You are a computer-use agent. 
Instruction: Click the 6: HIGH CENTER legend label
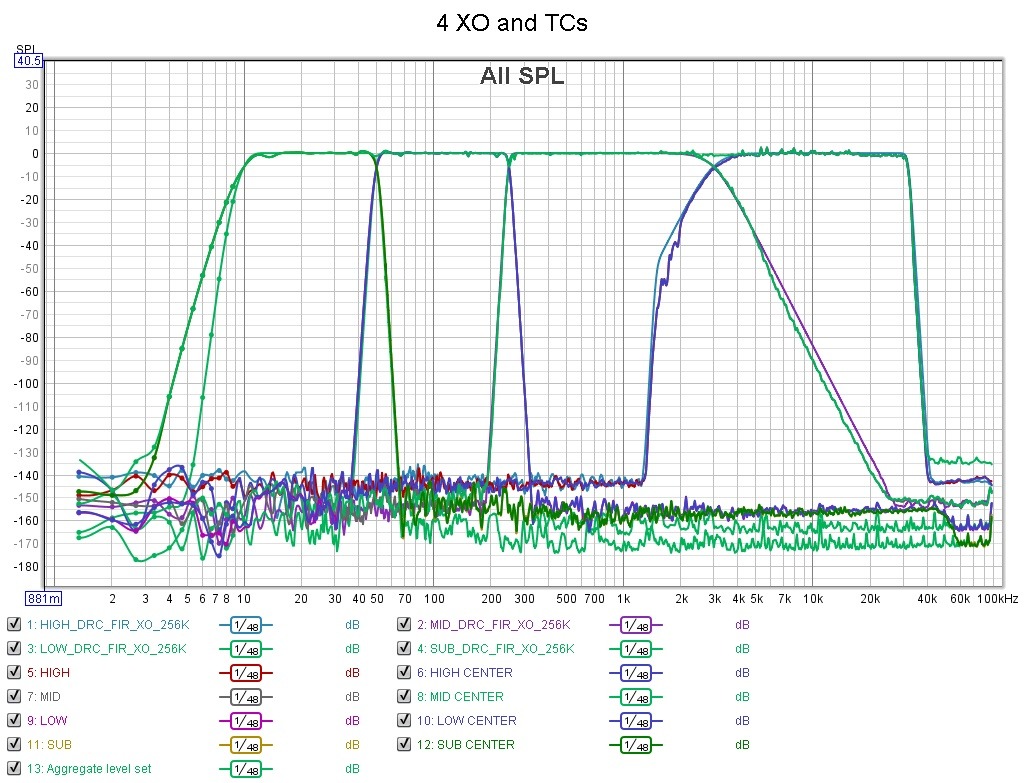coord(464,672)
